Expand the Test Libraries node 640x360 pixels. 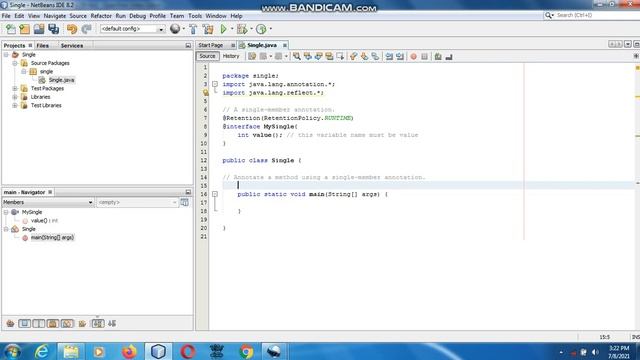coord(15,105)
